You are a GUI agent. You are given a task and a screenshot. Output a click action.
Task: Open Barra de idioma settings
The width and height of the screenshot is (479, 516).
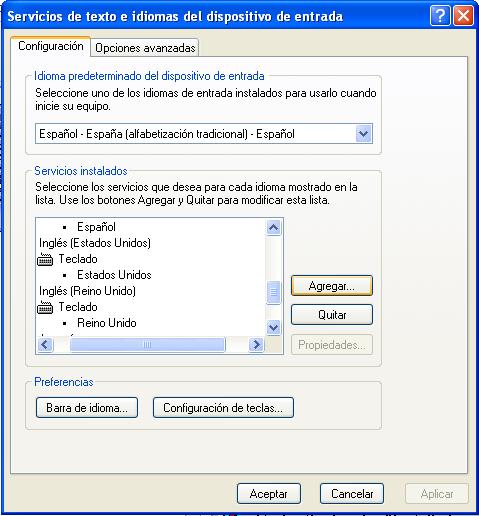[87, 408]
